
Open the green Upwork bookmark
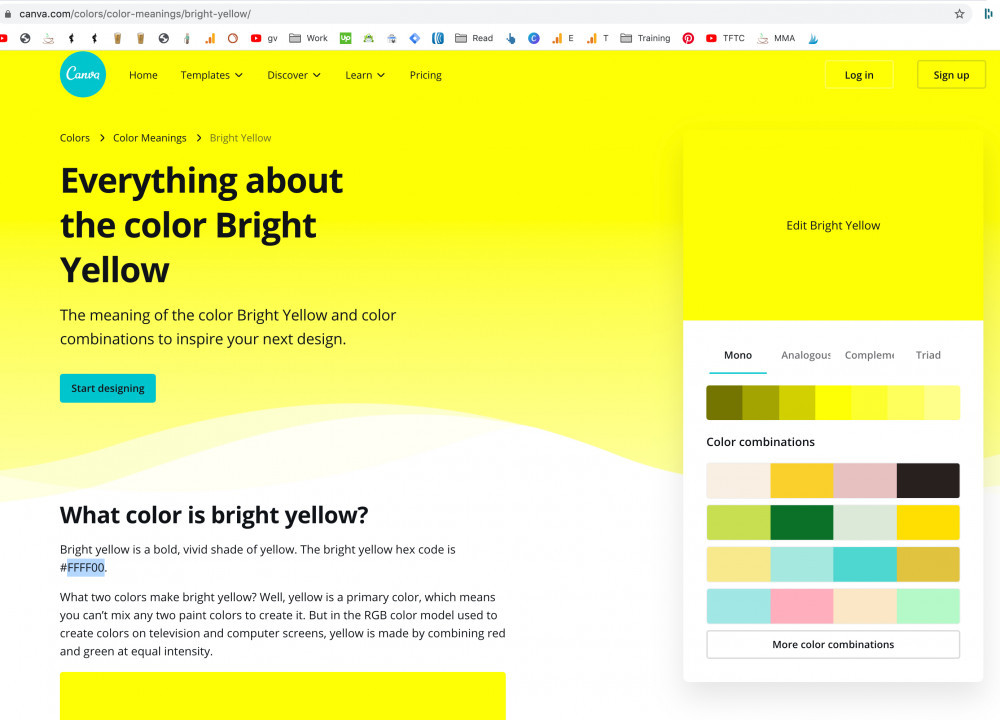346,38
